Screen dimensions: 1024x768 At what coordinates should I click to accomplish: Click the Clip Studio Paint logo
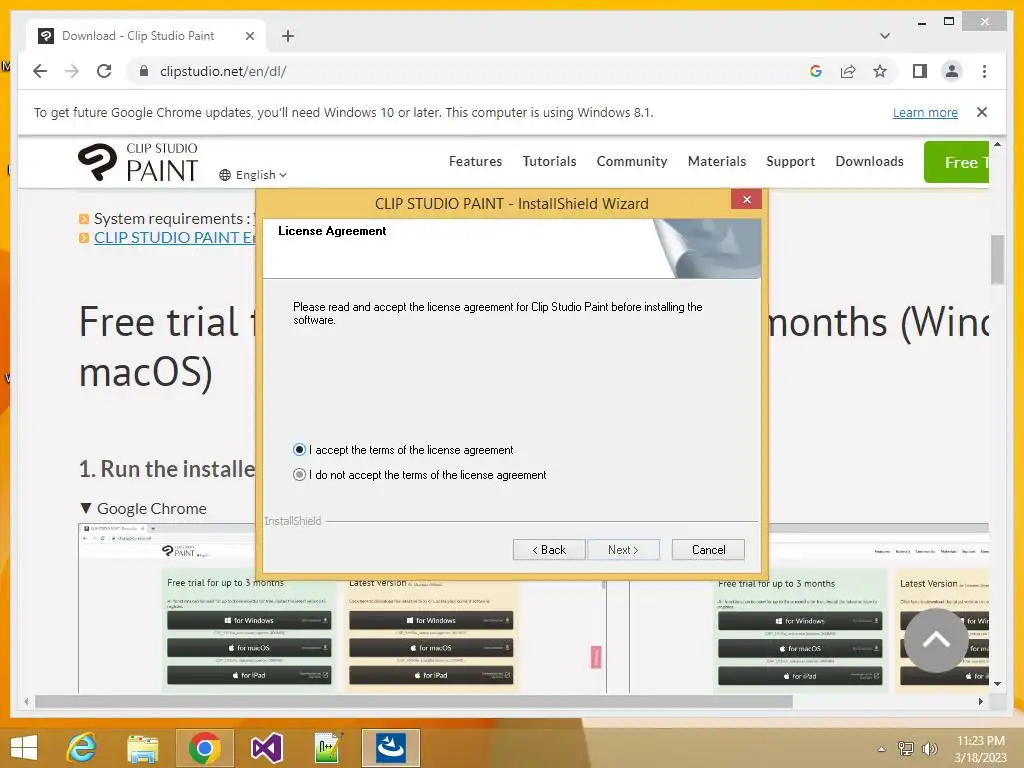[138, 162]
